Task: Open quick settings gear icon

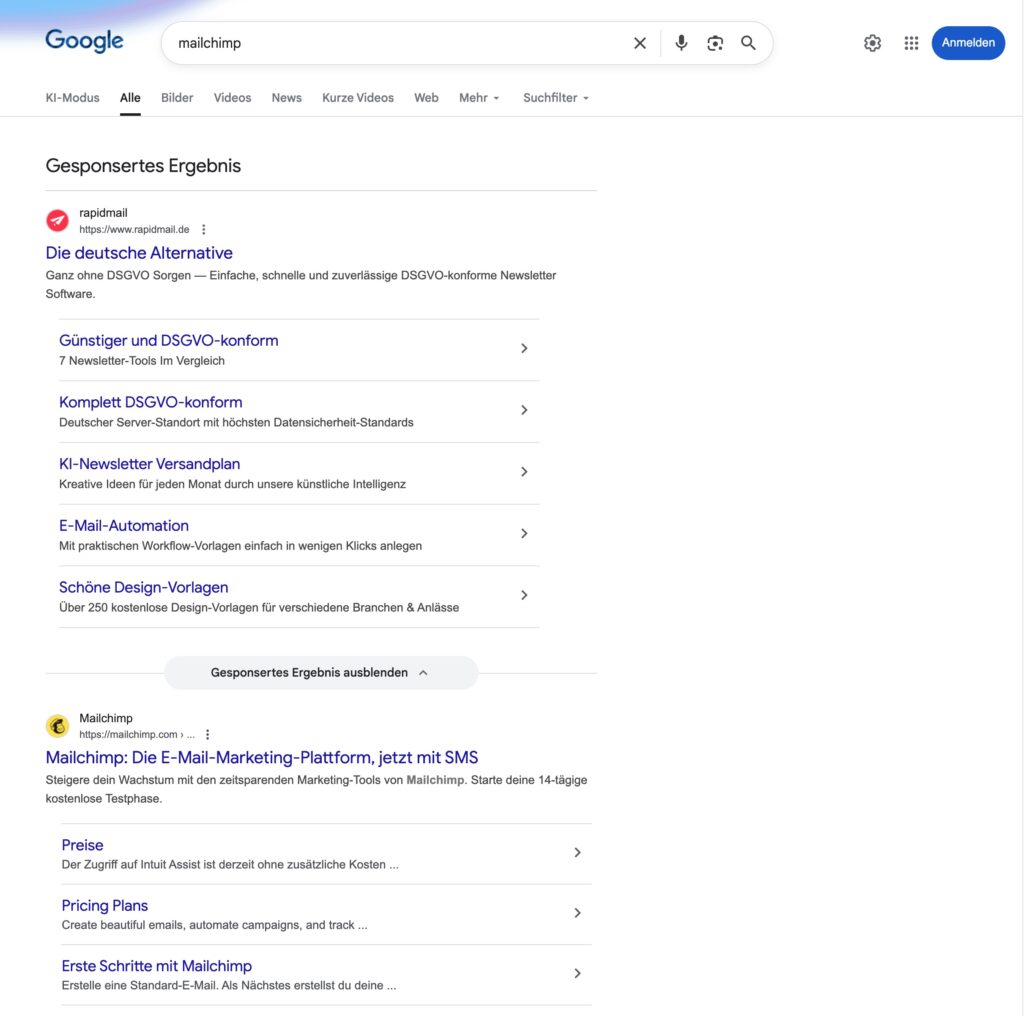Action: click(872, 43)
